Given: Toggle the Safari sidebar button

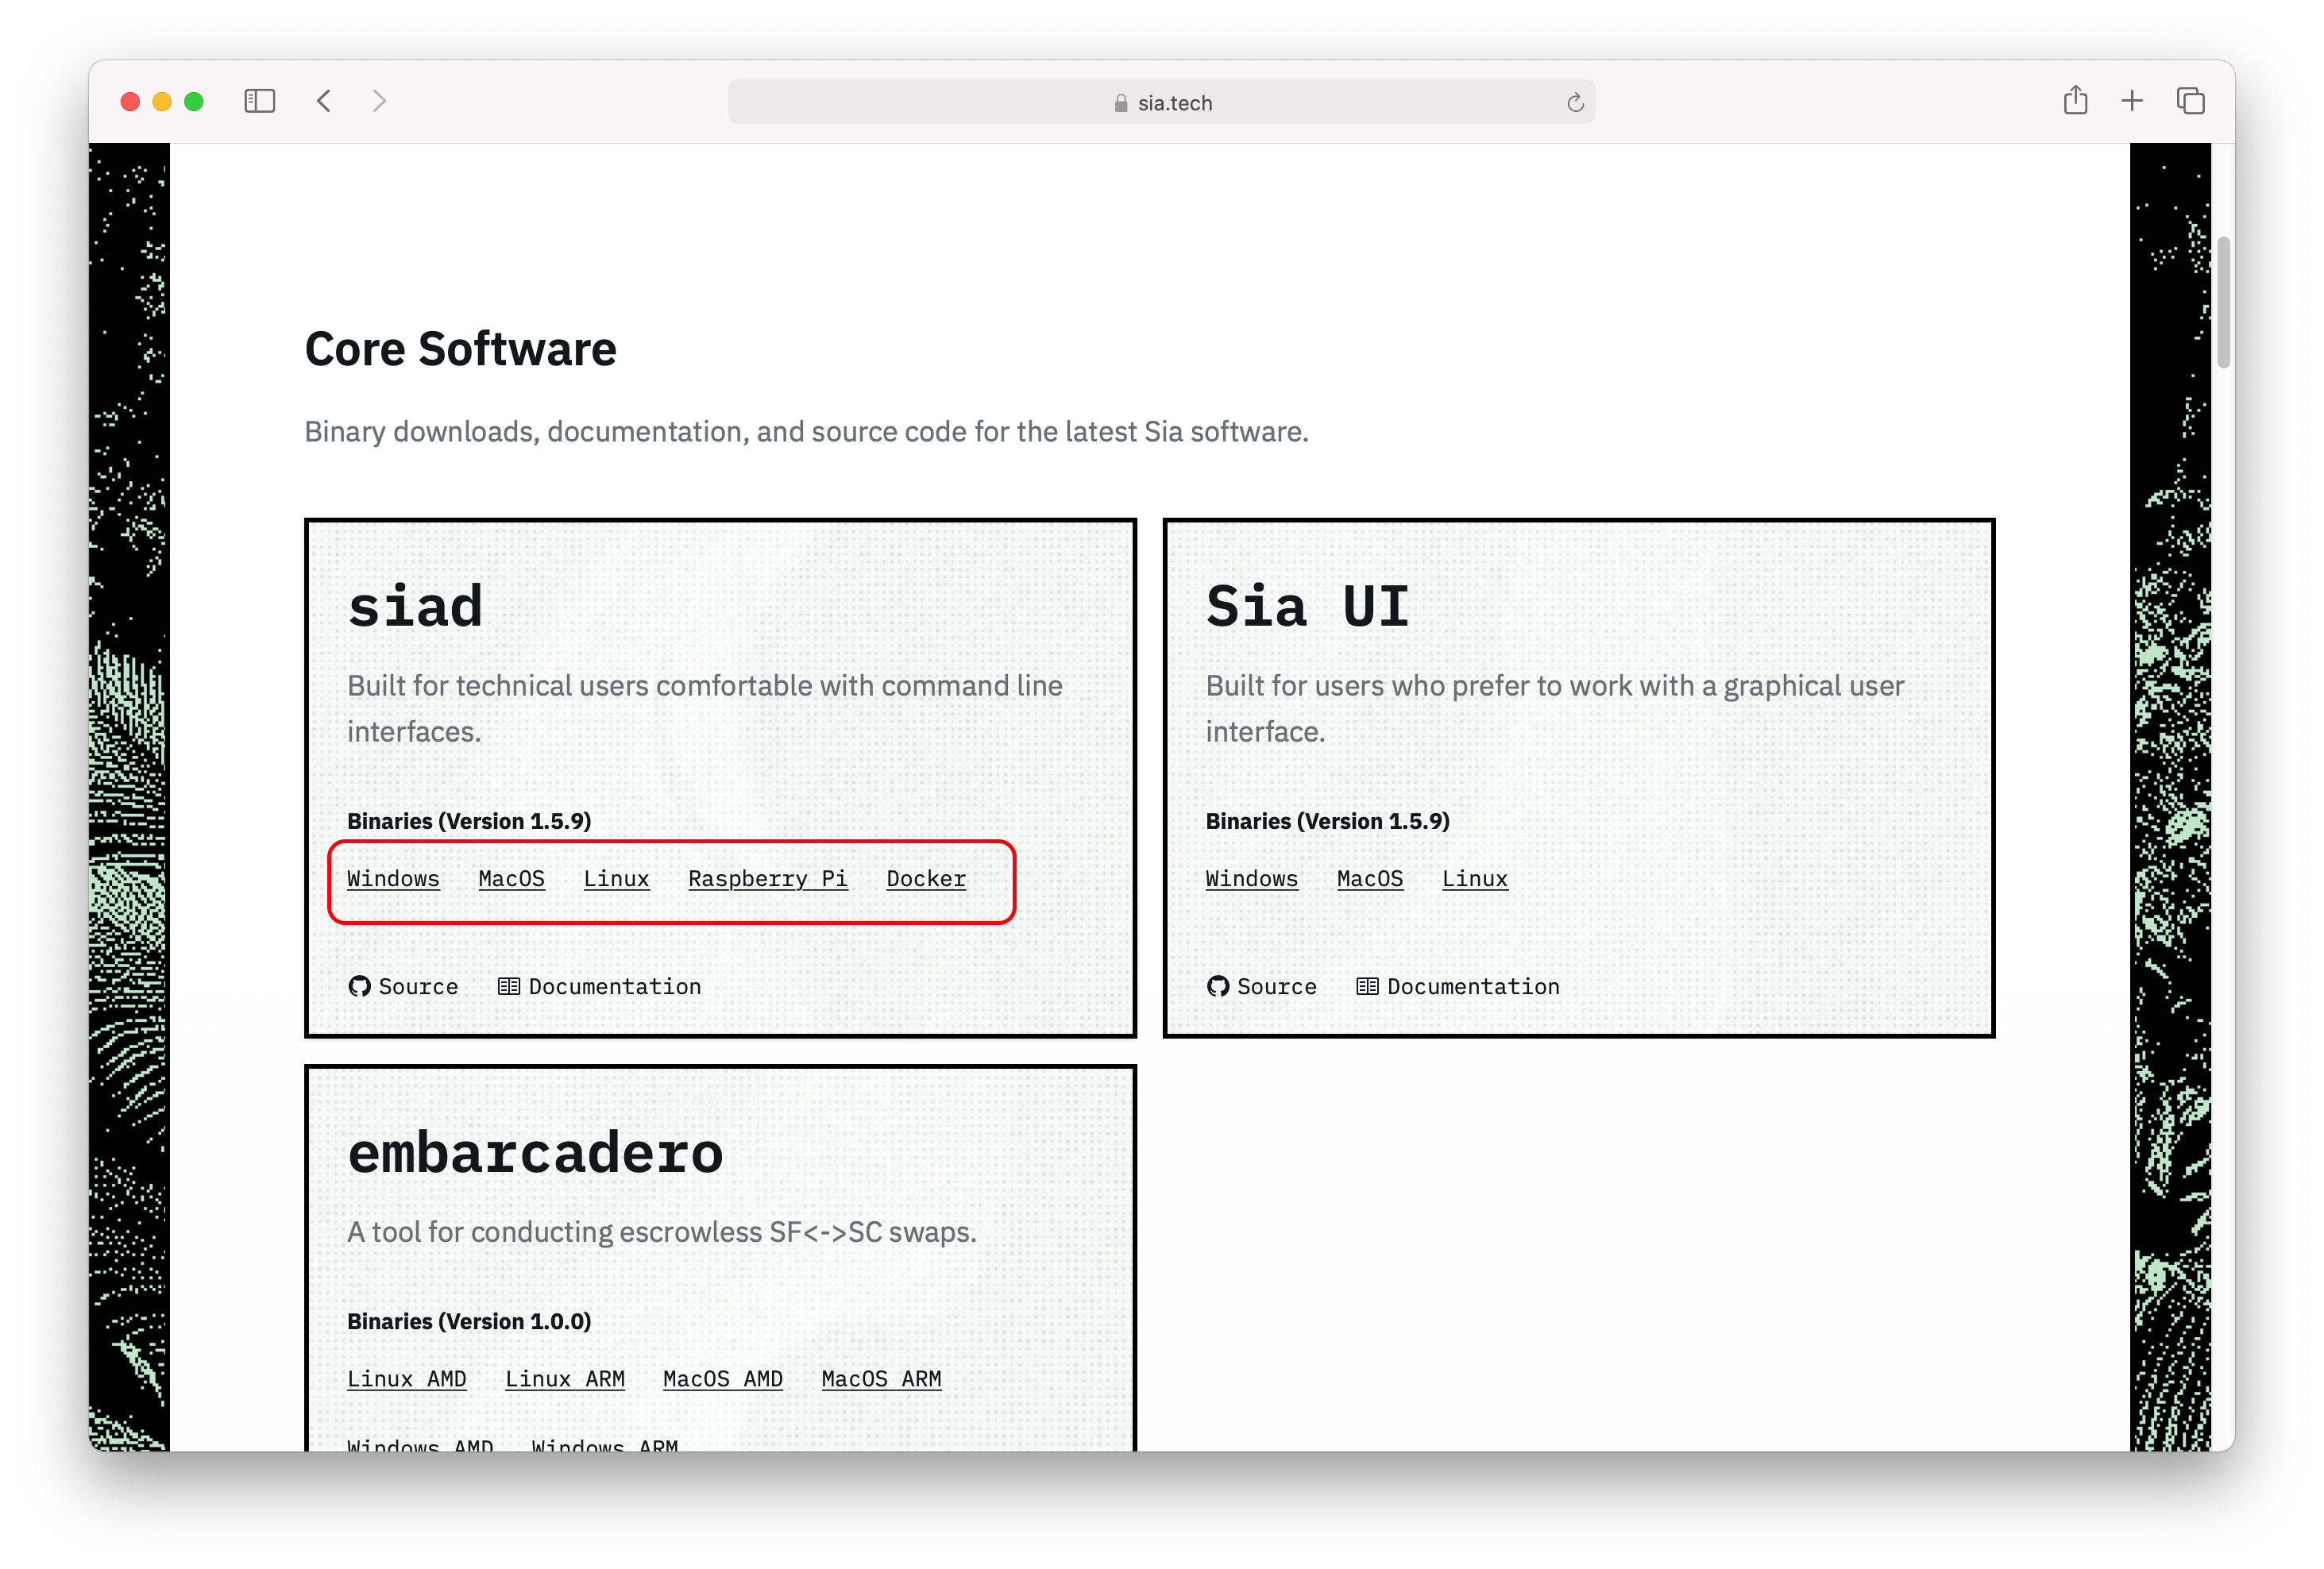Looking at the screenshot, I should pos(259,101).
